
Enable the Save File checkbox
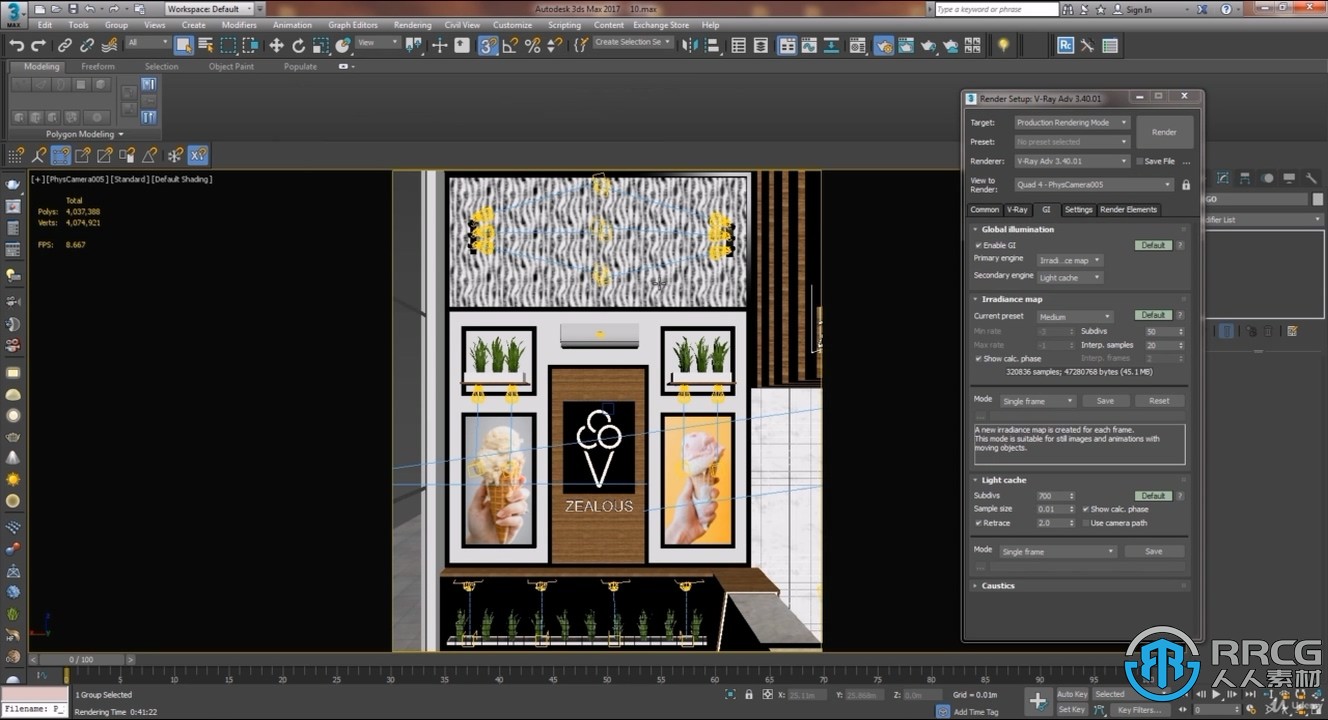pyautogui.click(x=1140, y=161)
